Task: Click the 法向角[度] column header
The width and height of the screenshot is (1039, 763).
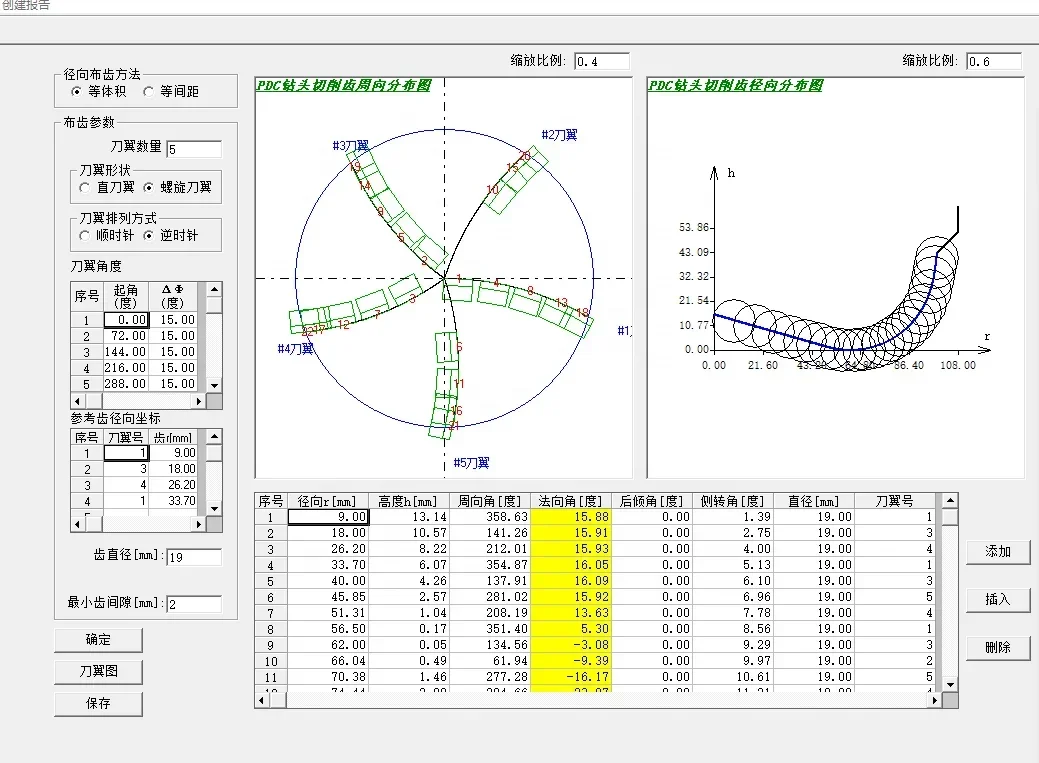Action: 571,501
